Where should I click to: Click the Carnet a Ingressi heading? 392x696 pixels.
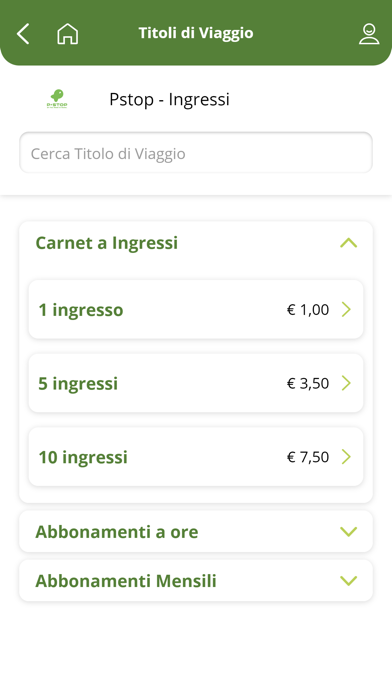(x=107, y=243)
